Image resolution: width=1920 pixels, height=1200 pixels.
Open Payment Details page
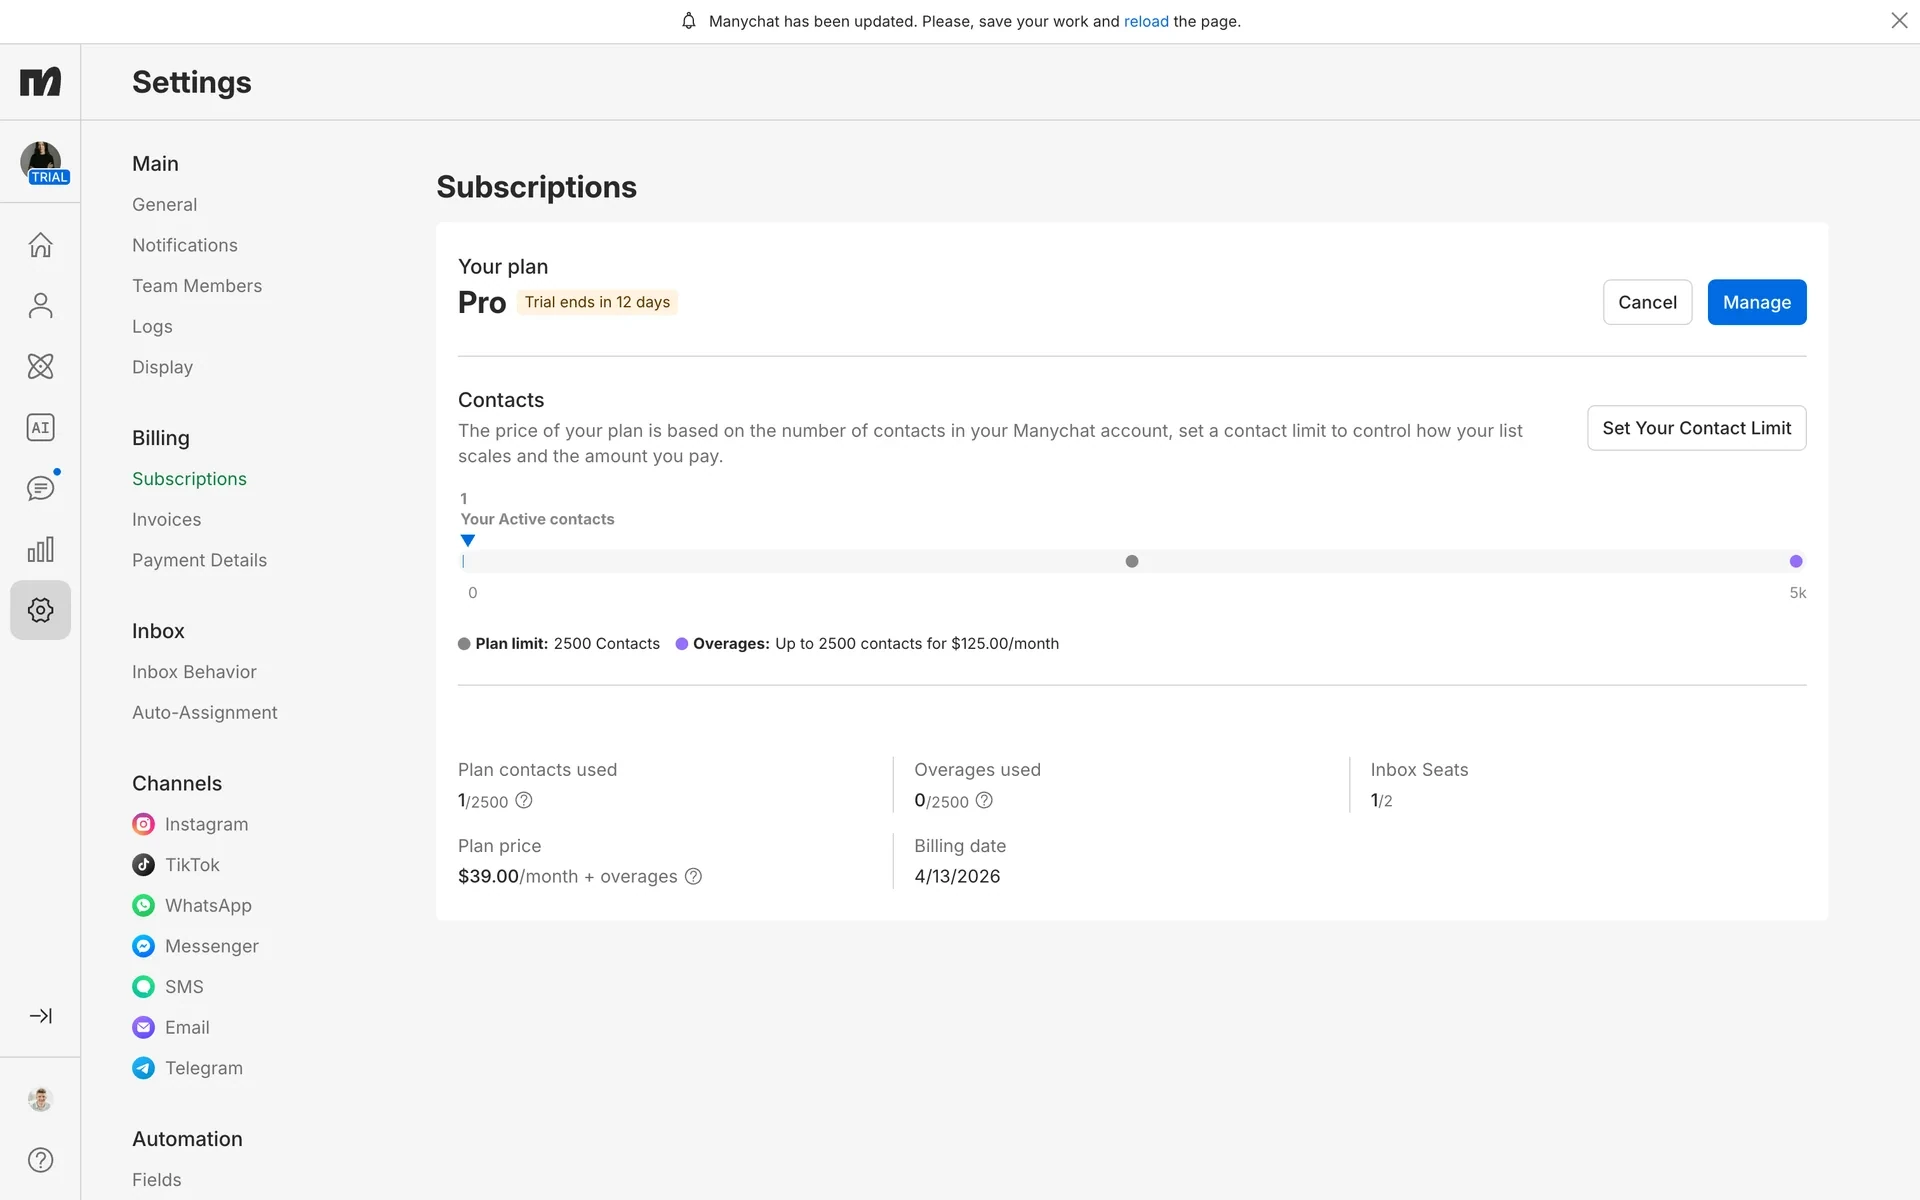[x=199, y=560]
